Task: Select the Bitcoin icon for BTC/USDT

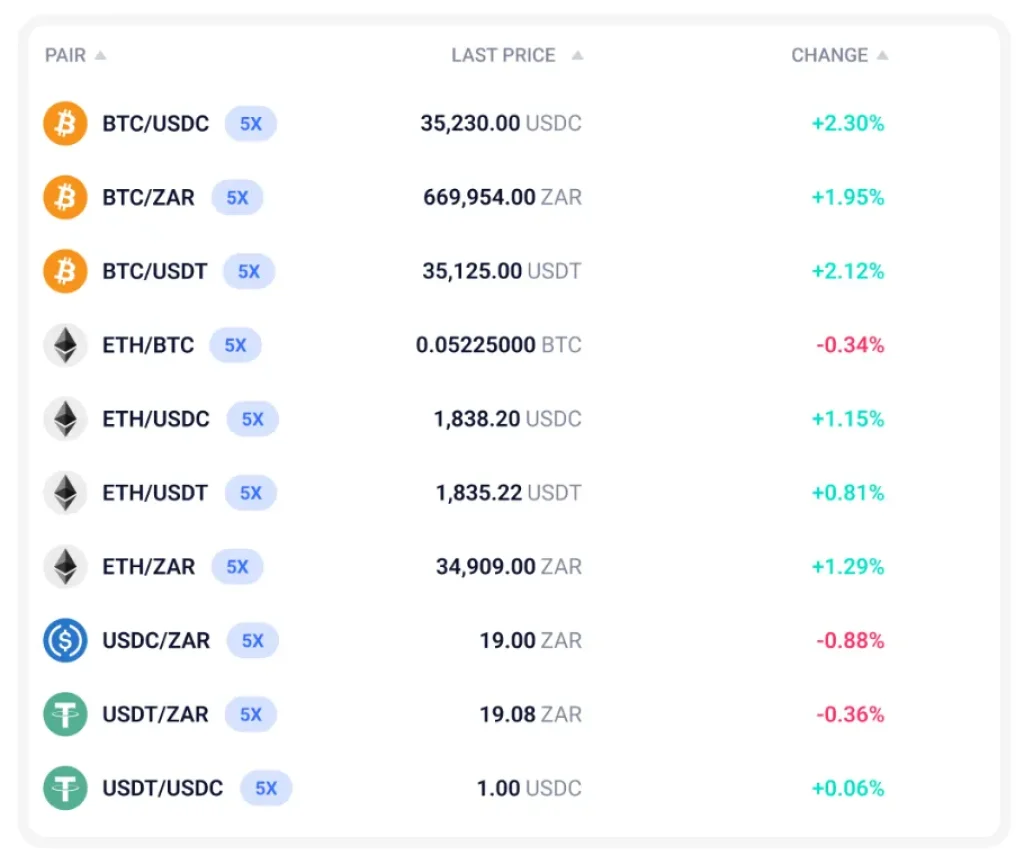Action: click(x=65, y=271)
